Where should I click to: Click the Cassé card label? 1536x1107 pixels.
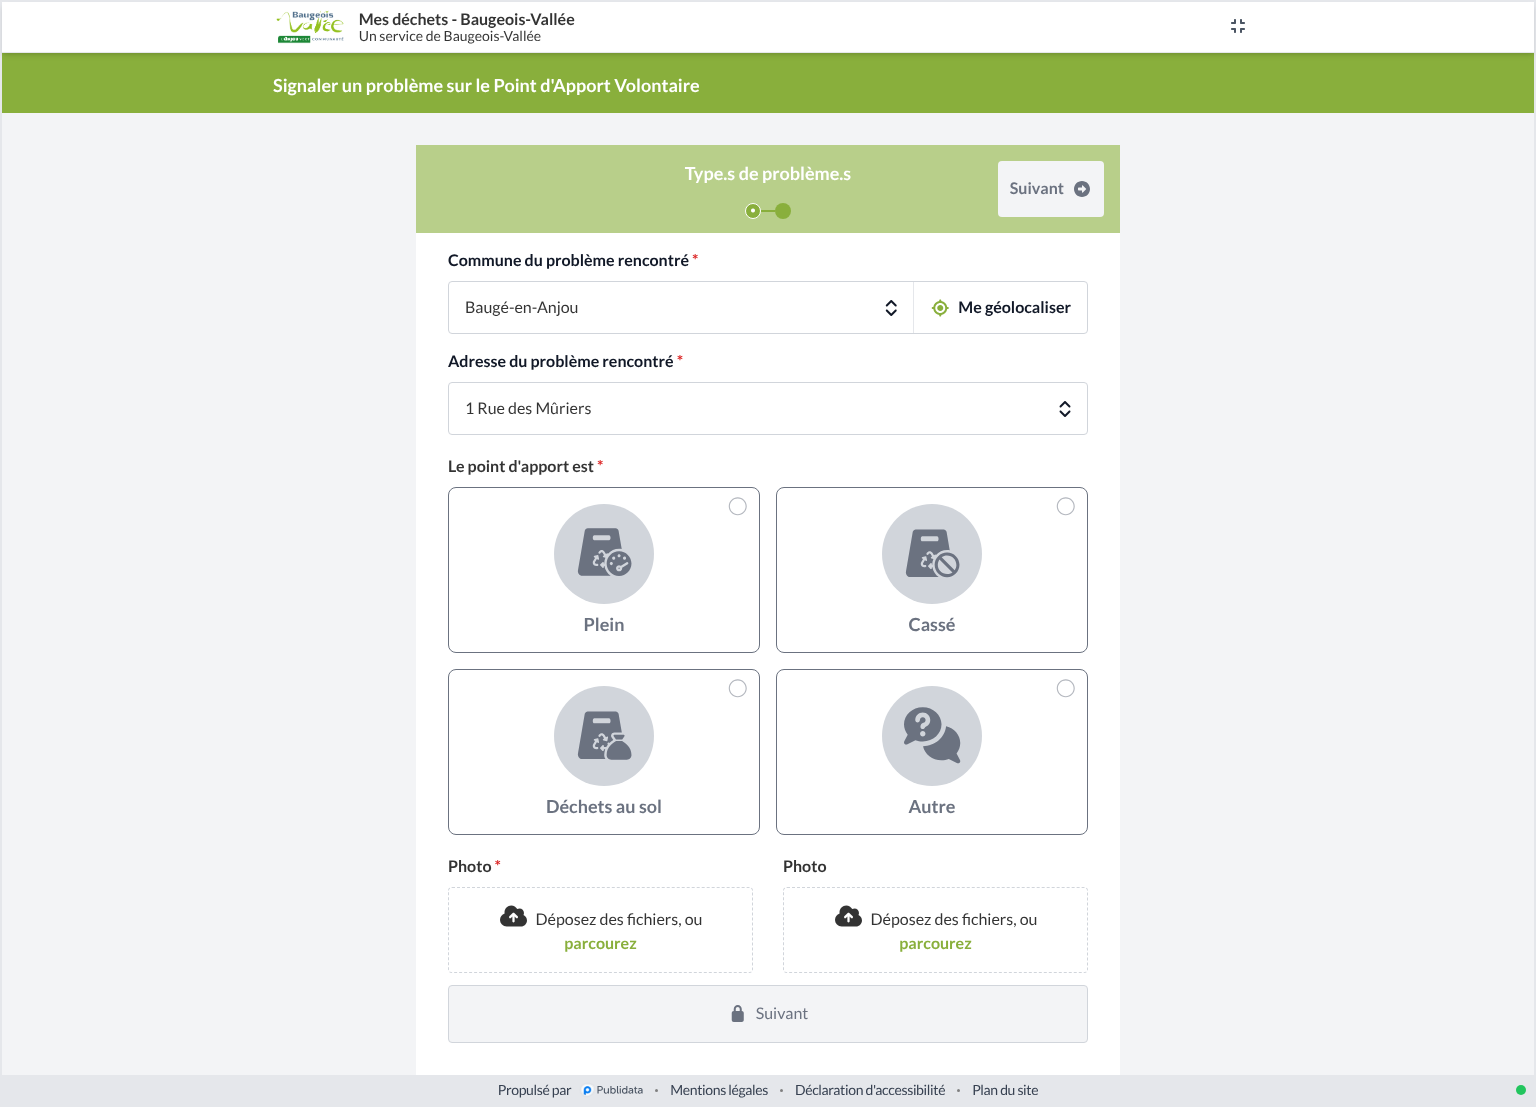tap(932, 625)
